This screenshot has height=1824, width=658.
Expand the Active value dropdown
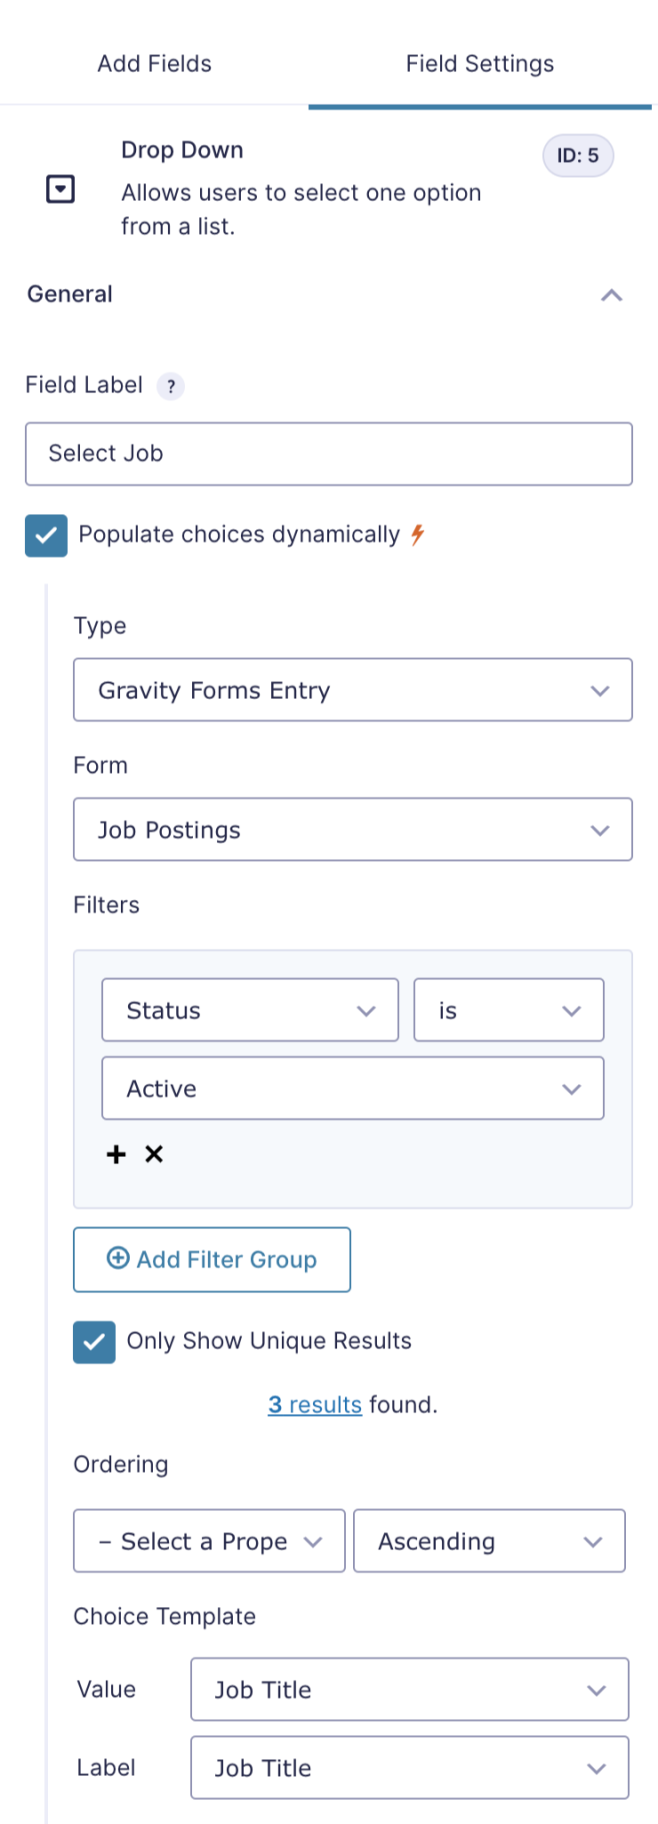tap(353, 1089)
